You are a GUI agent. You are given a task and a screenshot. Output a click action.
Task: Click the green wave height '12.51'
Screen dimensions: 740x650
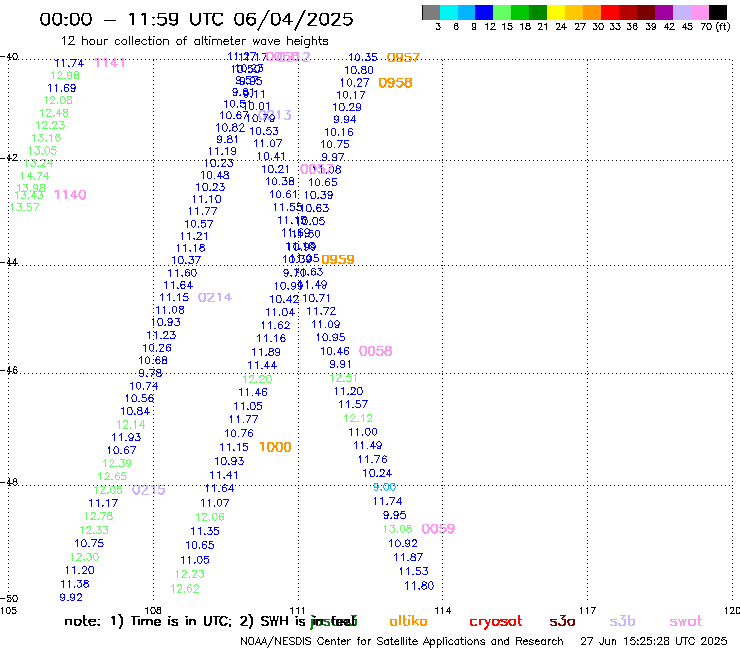coord(344,378)
